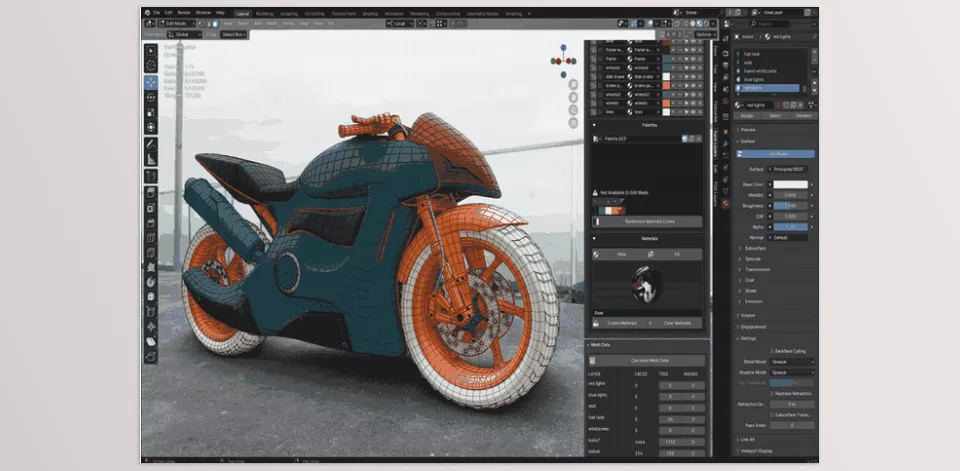Click the Assign button

[747, 116]
